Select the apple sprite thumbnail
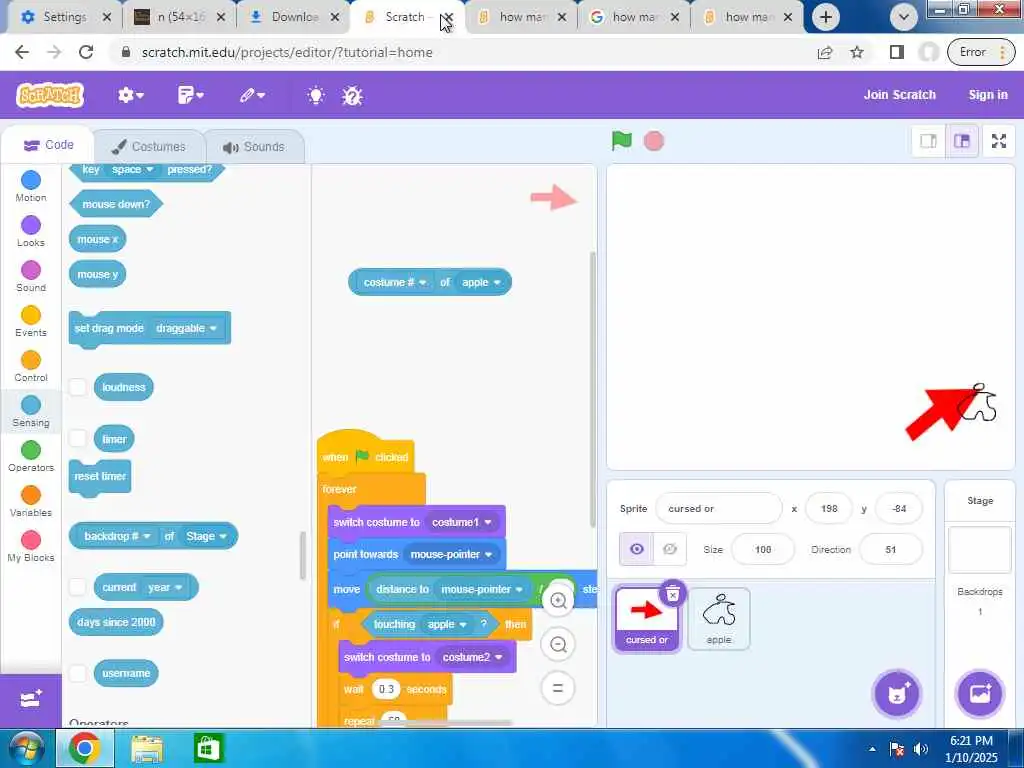 tap(718, 618)
